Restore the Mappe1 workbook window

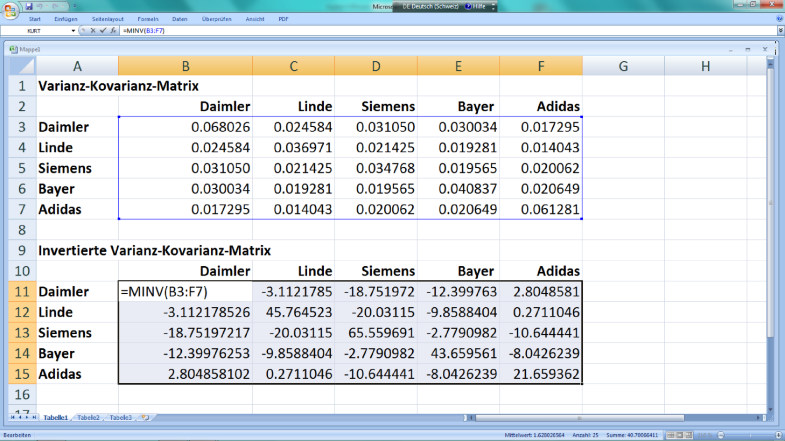coord(747,50)
